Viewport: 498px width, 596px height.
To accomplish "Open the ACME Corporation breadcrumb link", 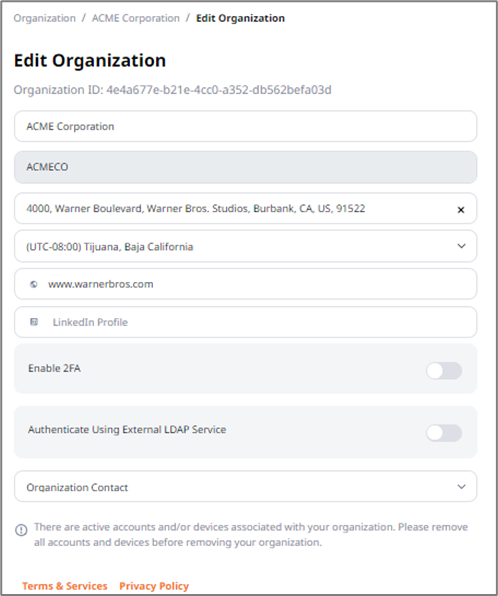I will (x=136, y=18).
